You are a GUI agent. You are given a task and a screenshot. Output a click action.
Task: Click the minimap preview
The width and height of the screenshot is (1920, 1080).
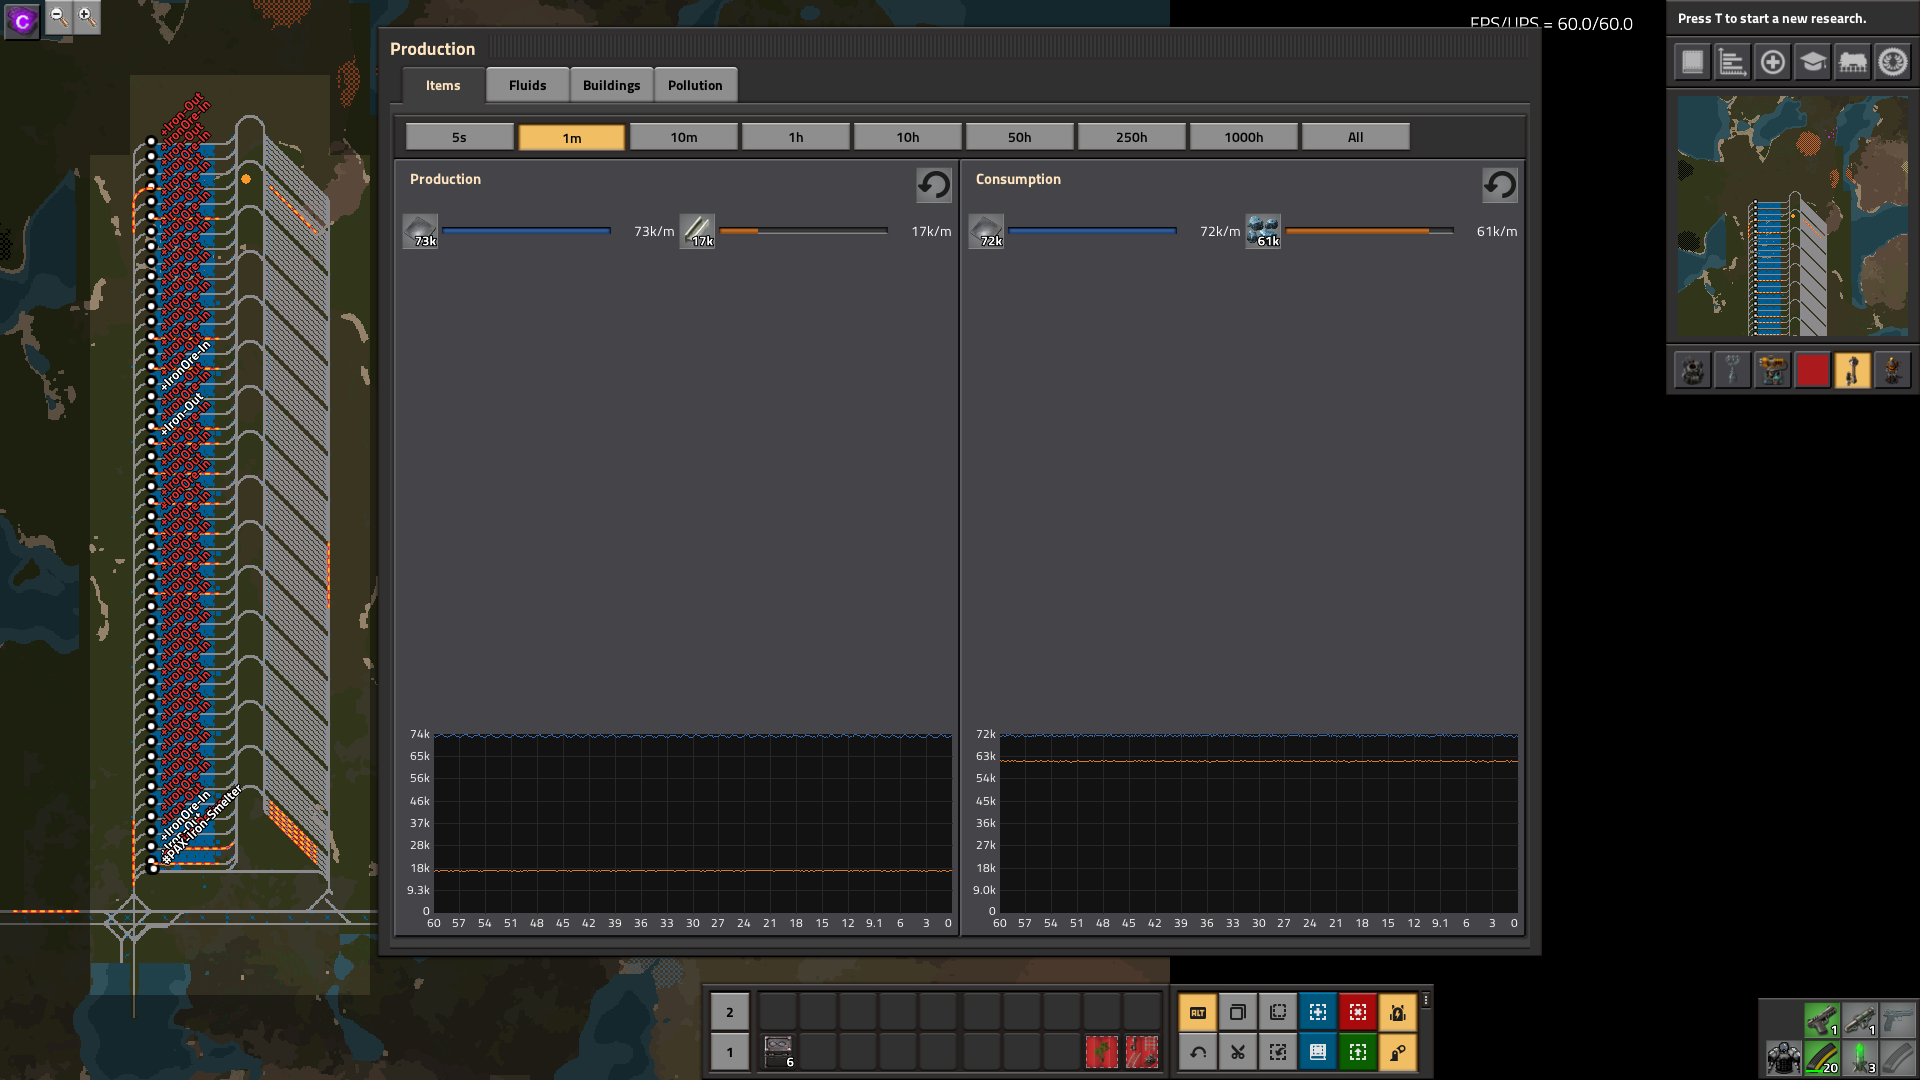coord(1792,216)
